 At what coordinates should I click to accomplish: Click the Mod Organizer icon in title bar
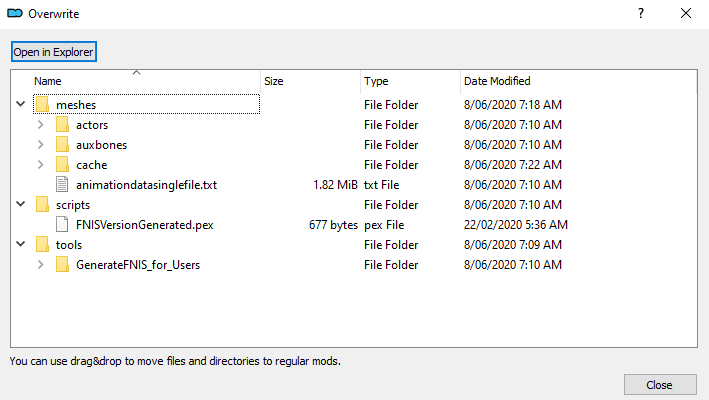(x=15, y=14)
